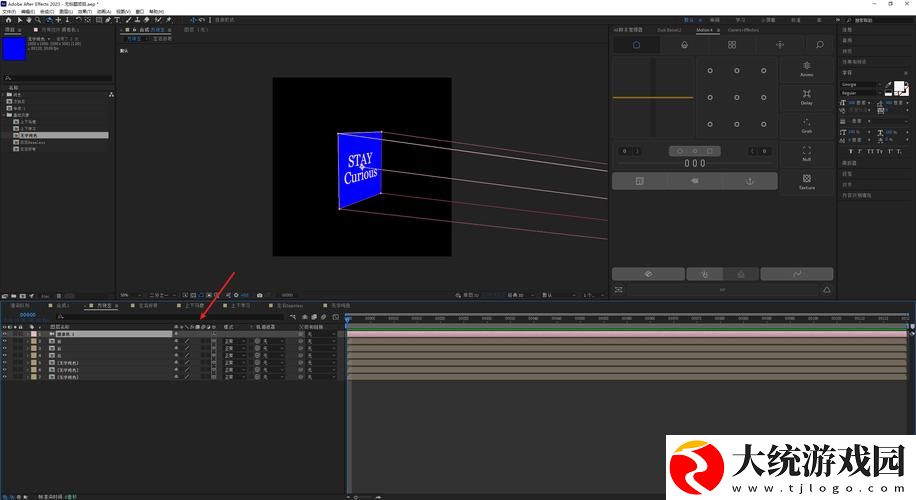Select the Rectangle shape tool
Image resolution: width=916 pixels, height=500 pixels.
(x=99, y=20)
